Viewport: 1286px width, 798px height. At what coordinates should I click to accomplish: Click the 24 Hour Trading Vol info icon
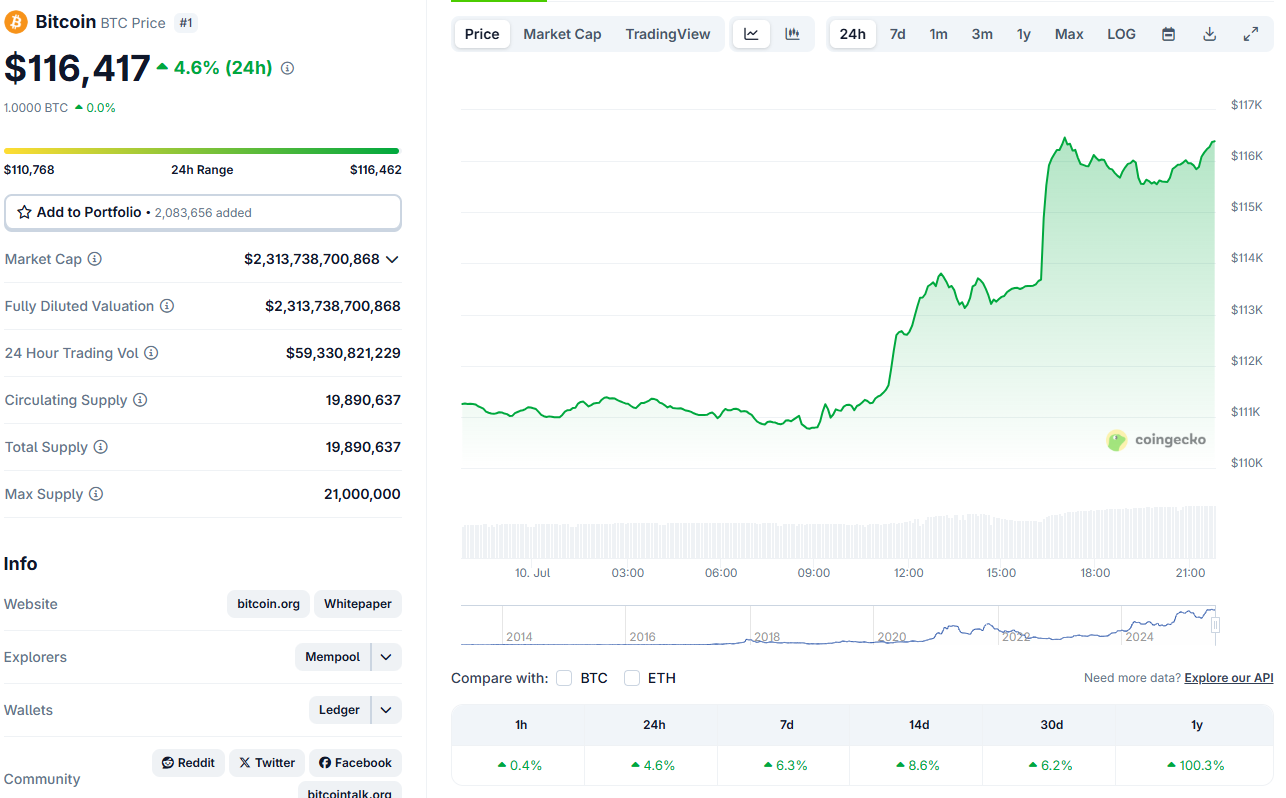(151, 353)
